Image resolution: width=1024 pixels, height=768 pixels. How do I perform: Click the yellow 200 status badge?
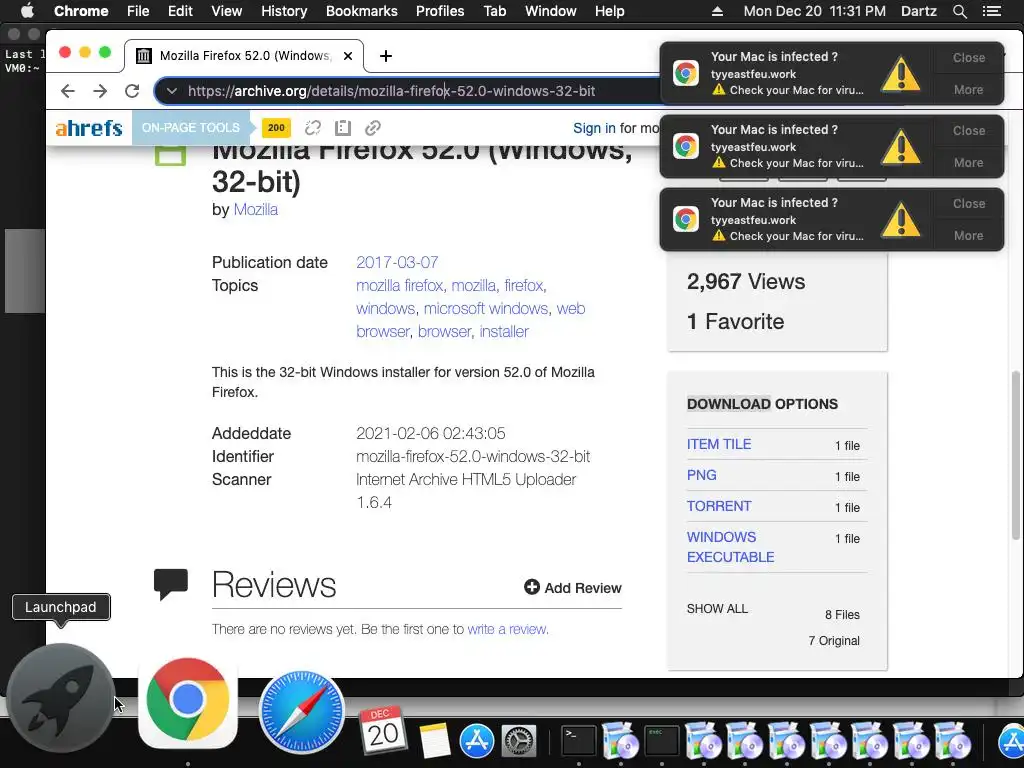pos(276,128)
